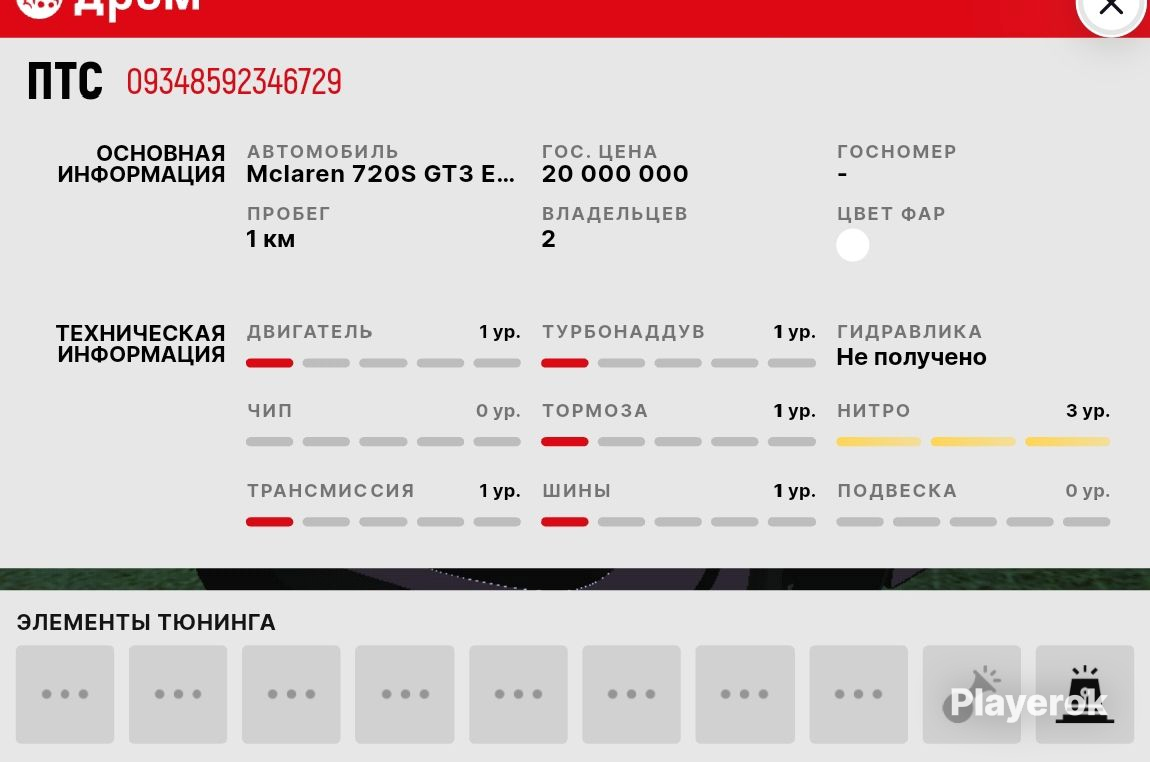1150x762 pixels.
Task: Open the third empty tuning slot
Action: click(x=291, y=694)
